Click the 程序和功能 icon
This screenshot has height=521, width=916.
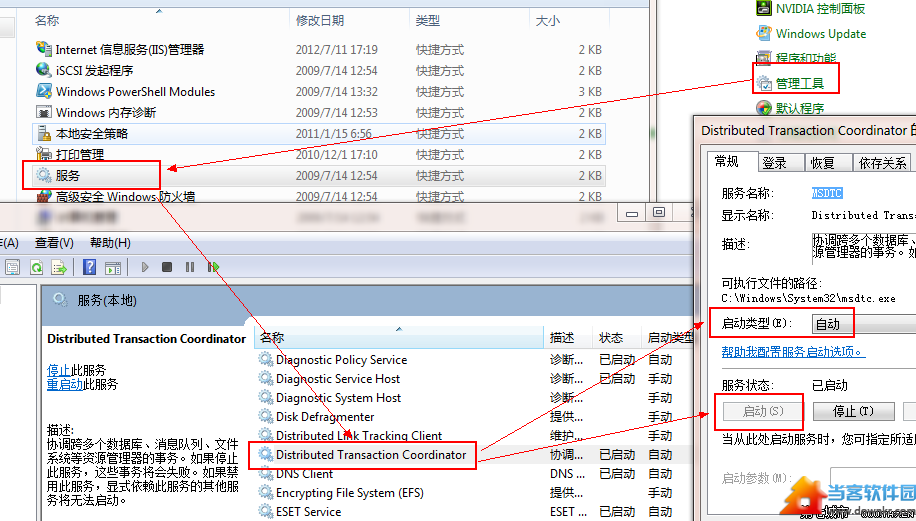[x=764, y=58]
